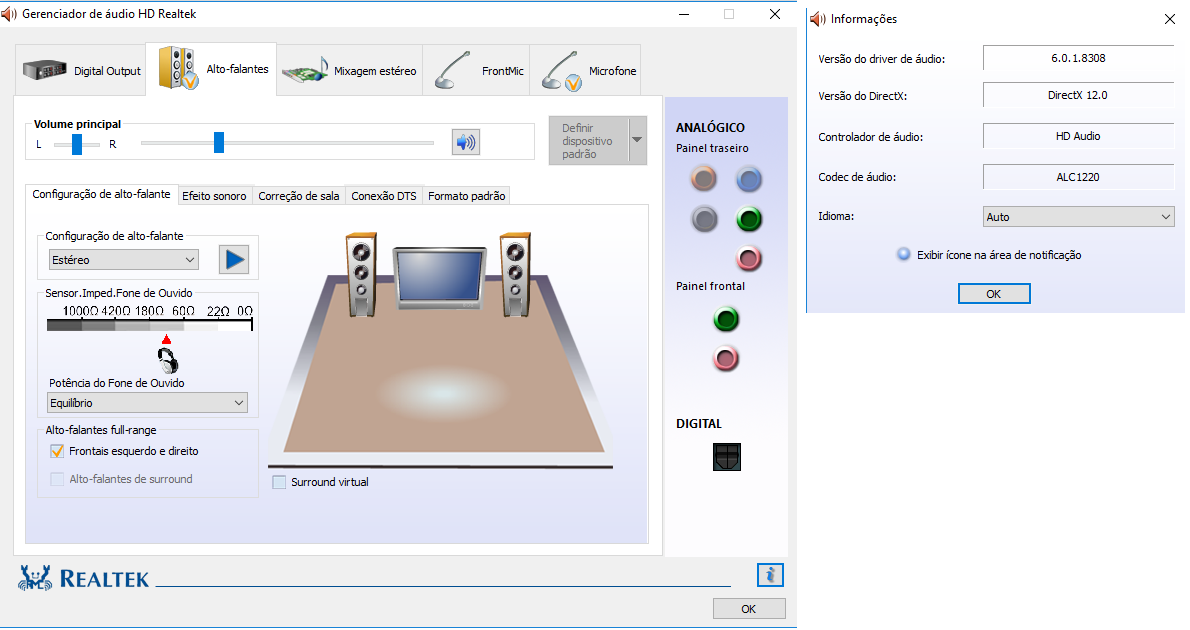Screen dimensions: 1190x630
Task: Click the left front speaker in the room
Action: [x=361, y=274]
